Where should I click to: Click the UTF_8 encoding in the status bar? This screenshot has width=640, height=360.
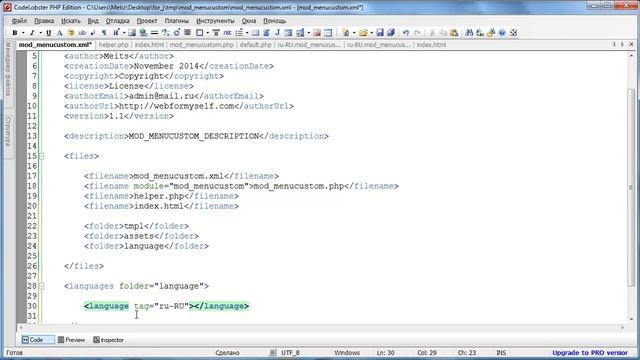coord(290,353)
